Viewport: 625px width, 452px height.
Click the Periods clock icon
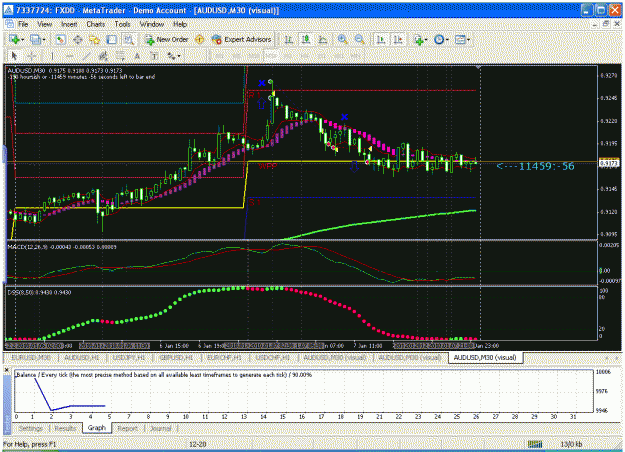pos(439,39)
